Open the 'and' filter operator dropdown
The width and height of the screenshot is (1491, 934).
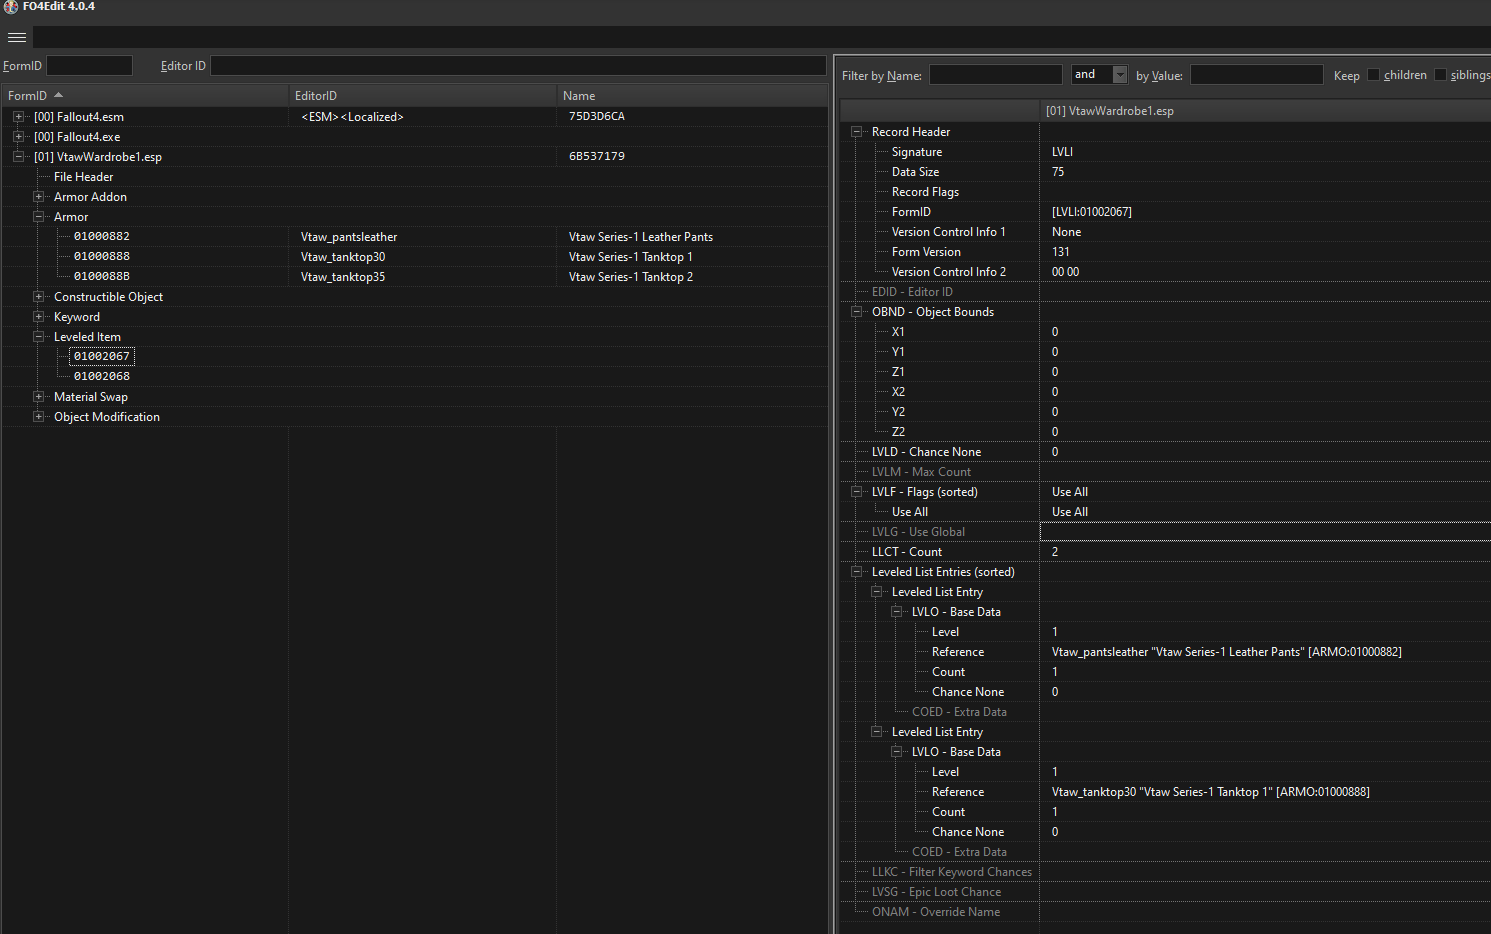coord(1120,75)
